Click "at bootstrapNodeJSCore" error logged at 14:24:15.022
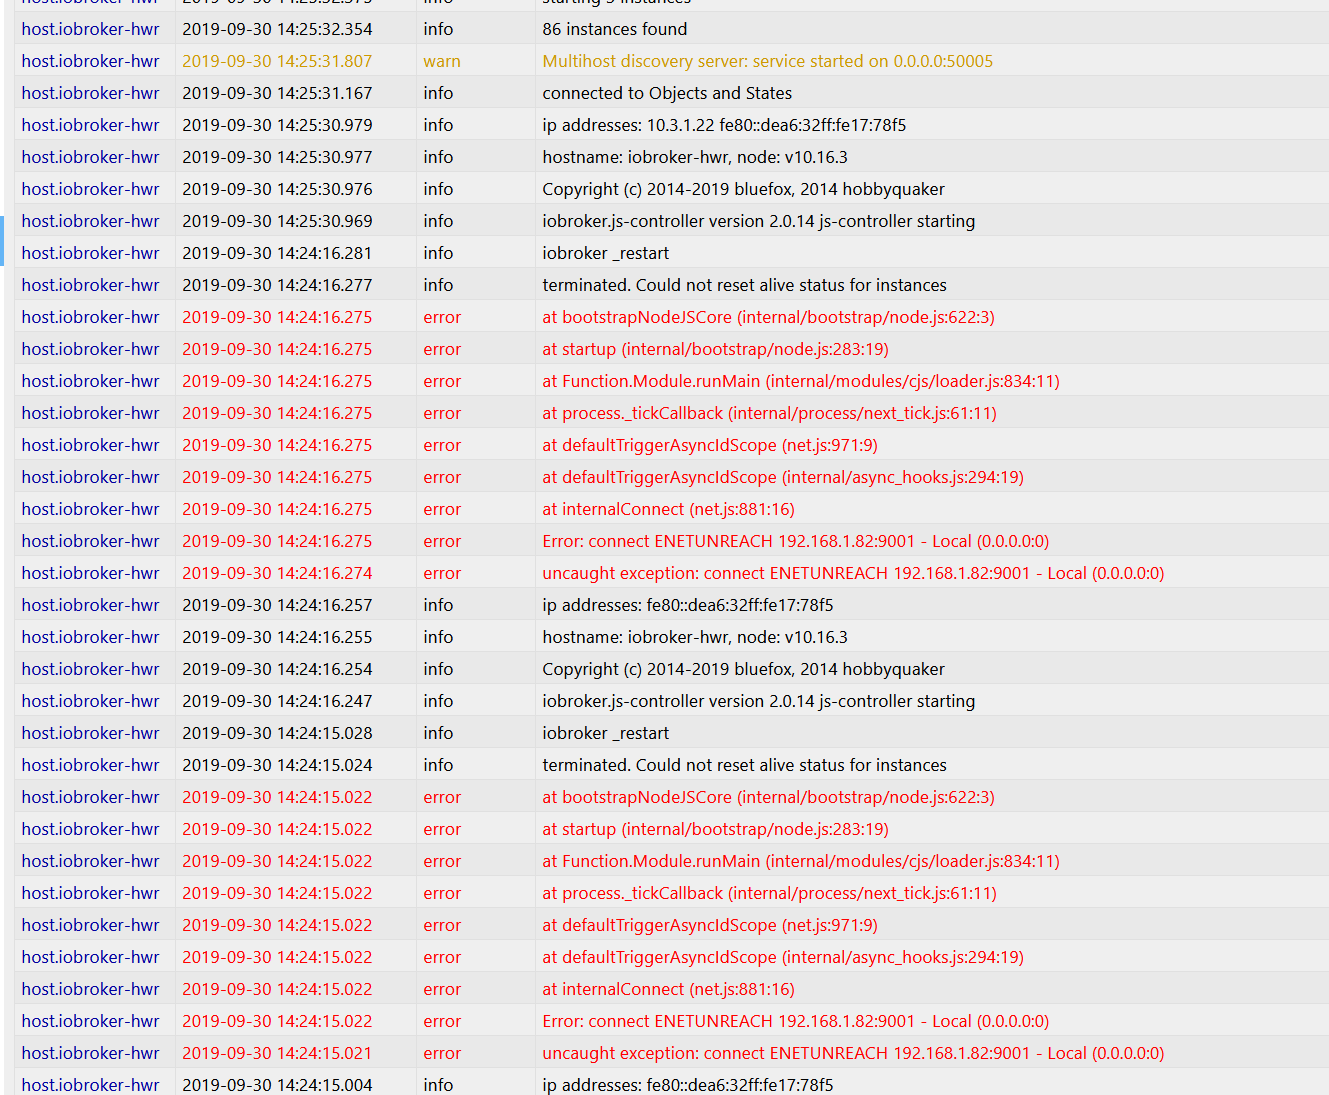The image size is (1329, 1095). [768, 797]
